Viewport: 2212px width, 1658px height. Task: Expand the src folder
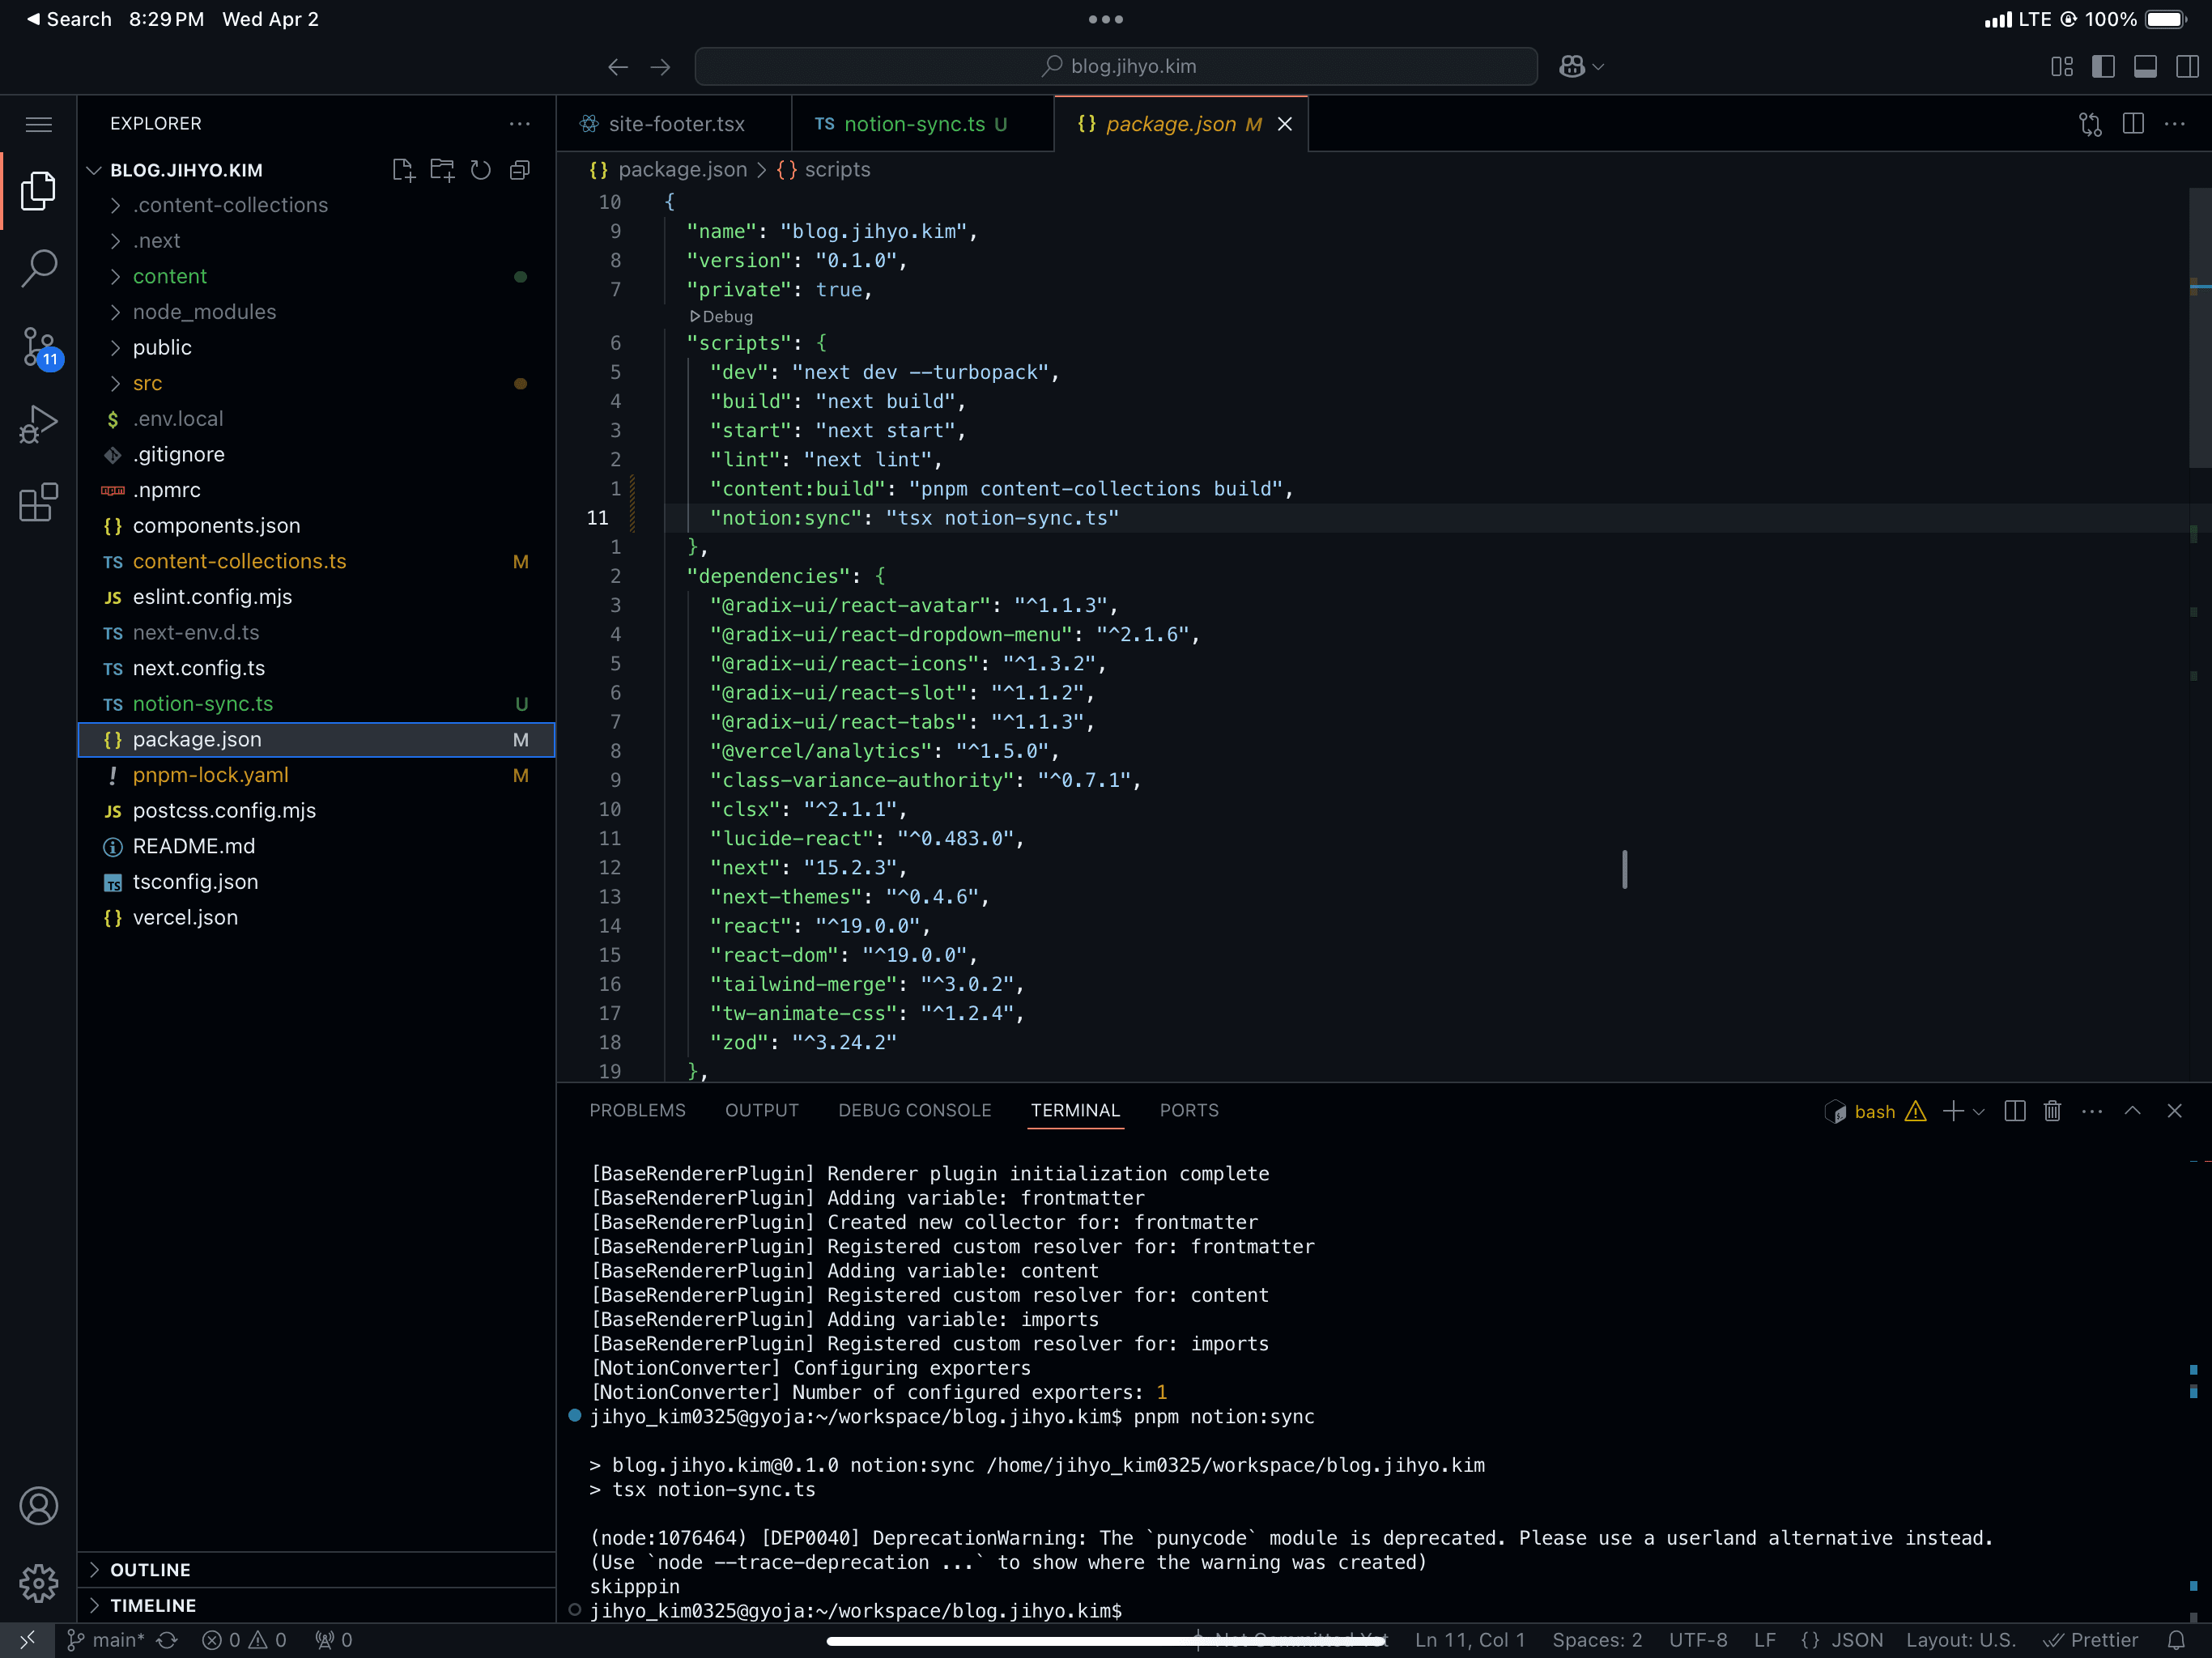(147, 383)
